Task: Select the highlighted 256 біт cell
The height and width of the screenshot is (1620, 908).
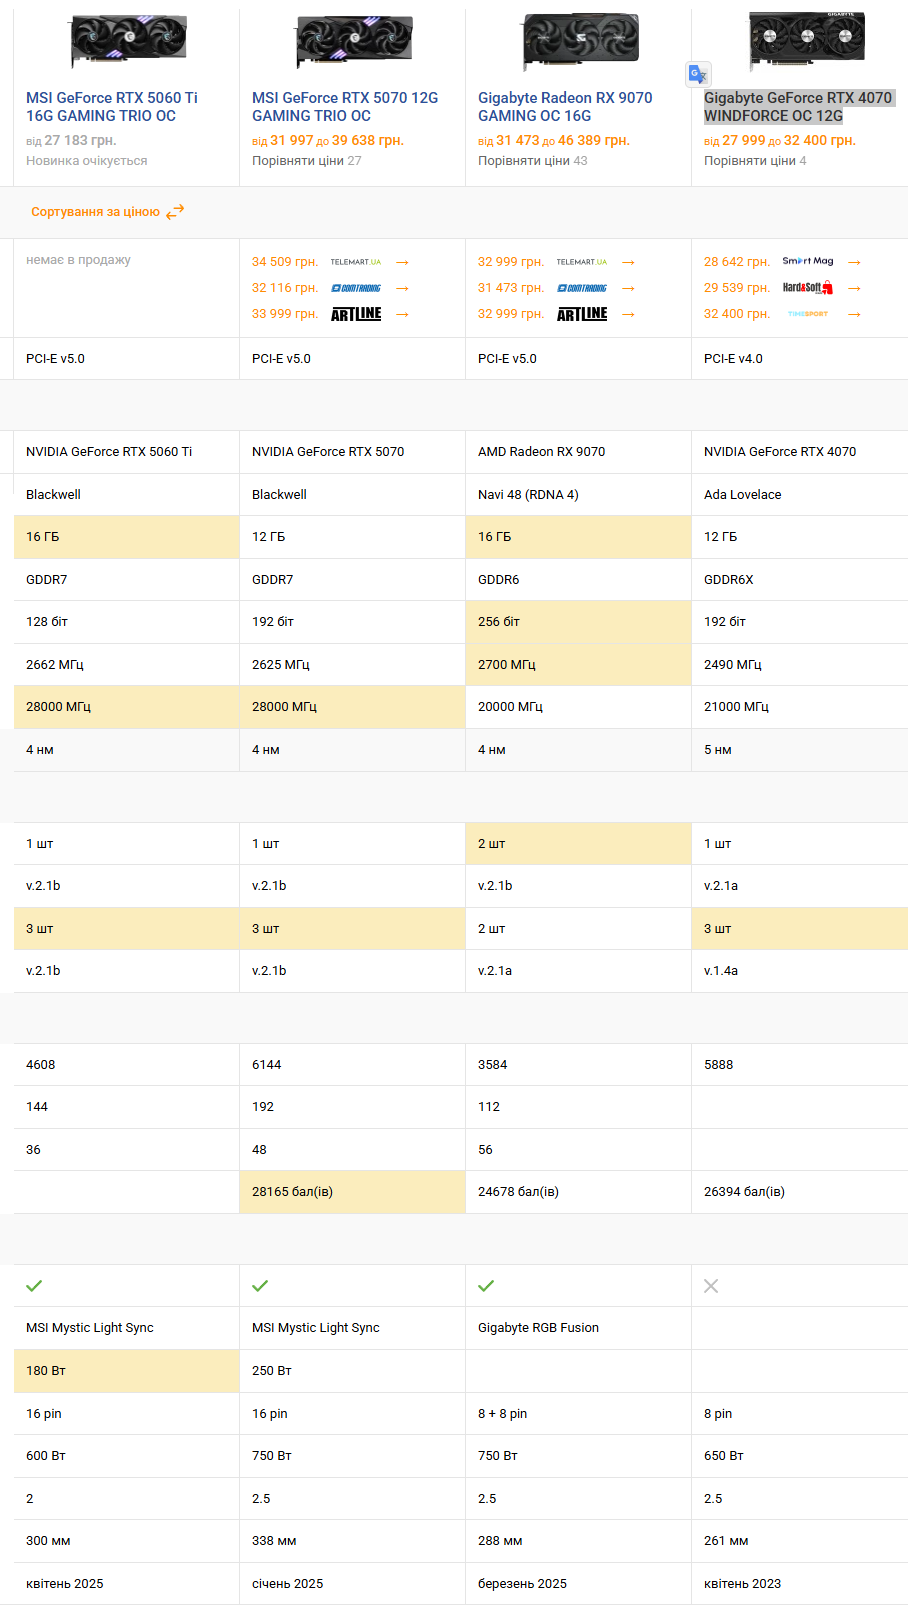Action: point(579,622)
